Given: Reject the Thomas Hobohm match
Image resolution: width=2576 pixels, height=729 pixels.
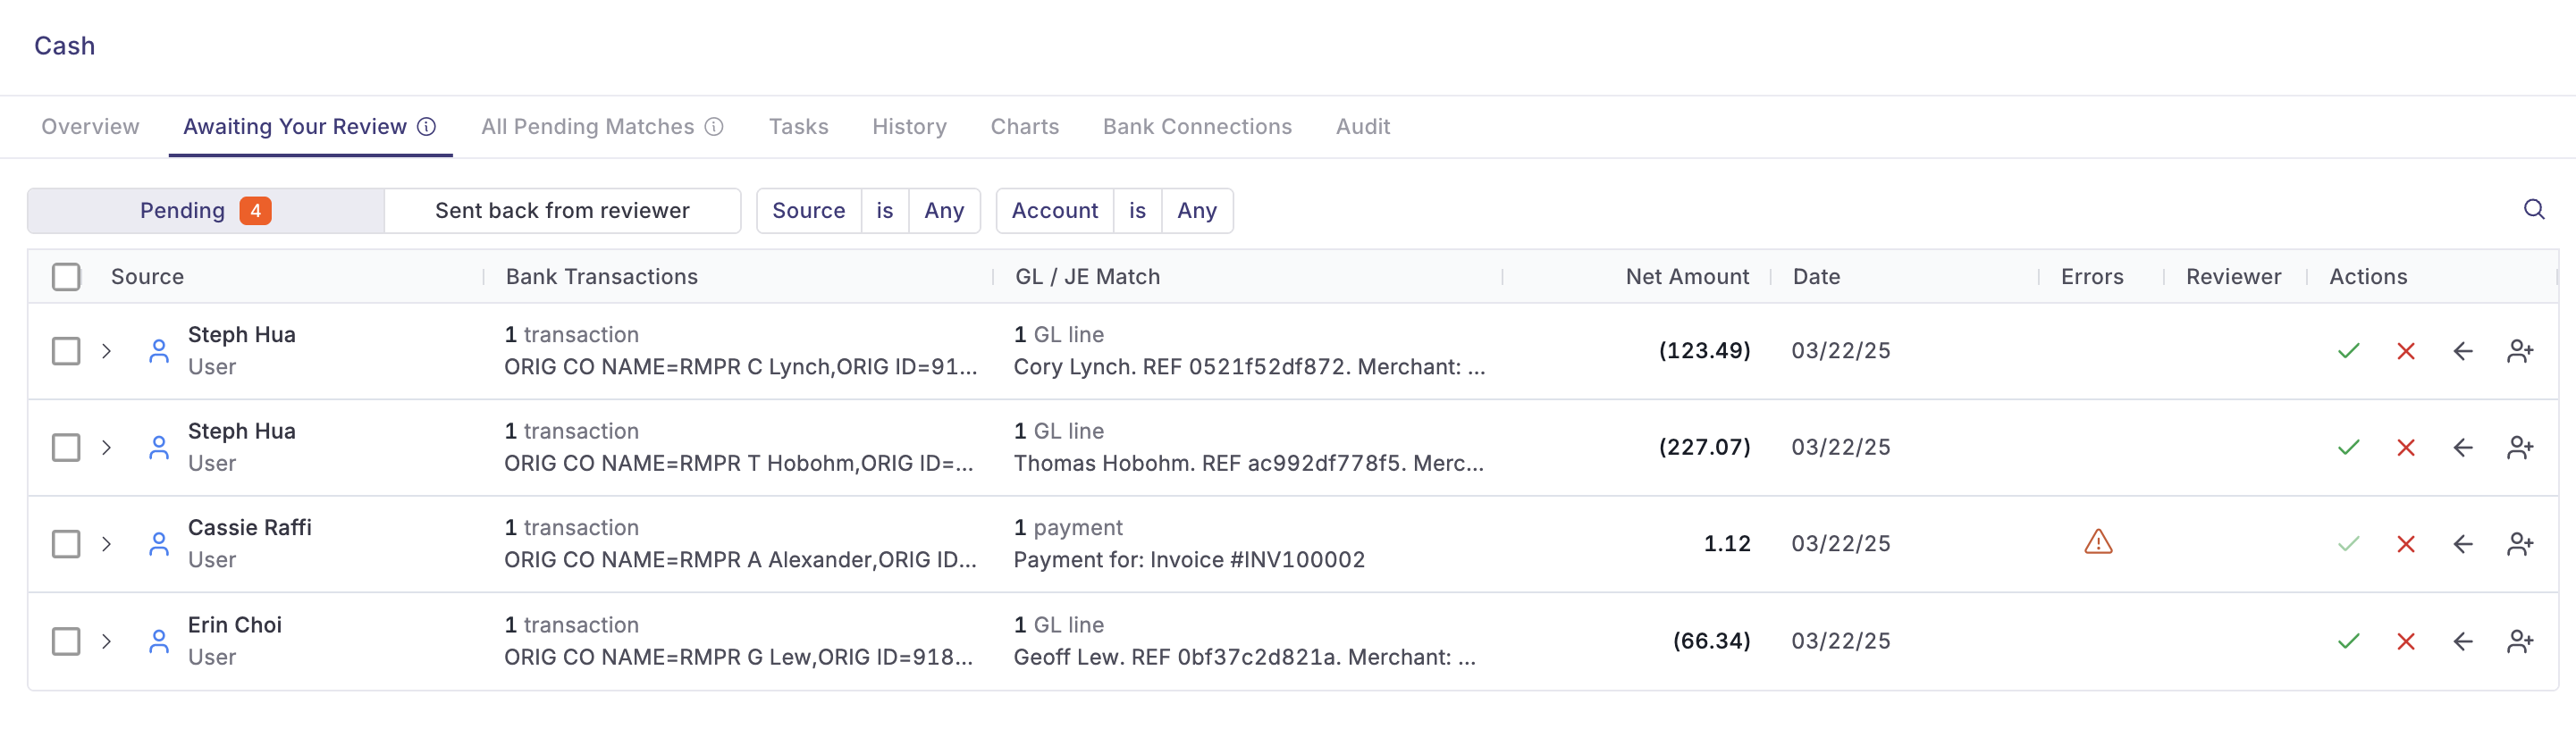Looking at the screenshot, I should tap(2406, 448).
